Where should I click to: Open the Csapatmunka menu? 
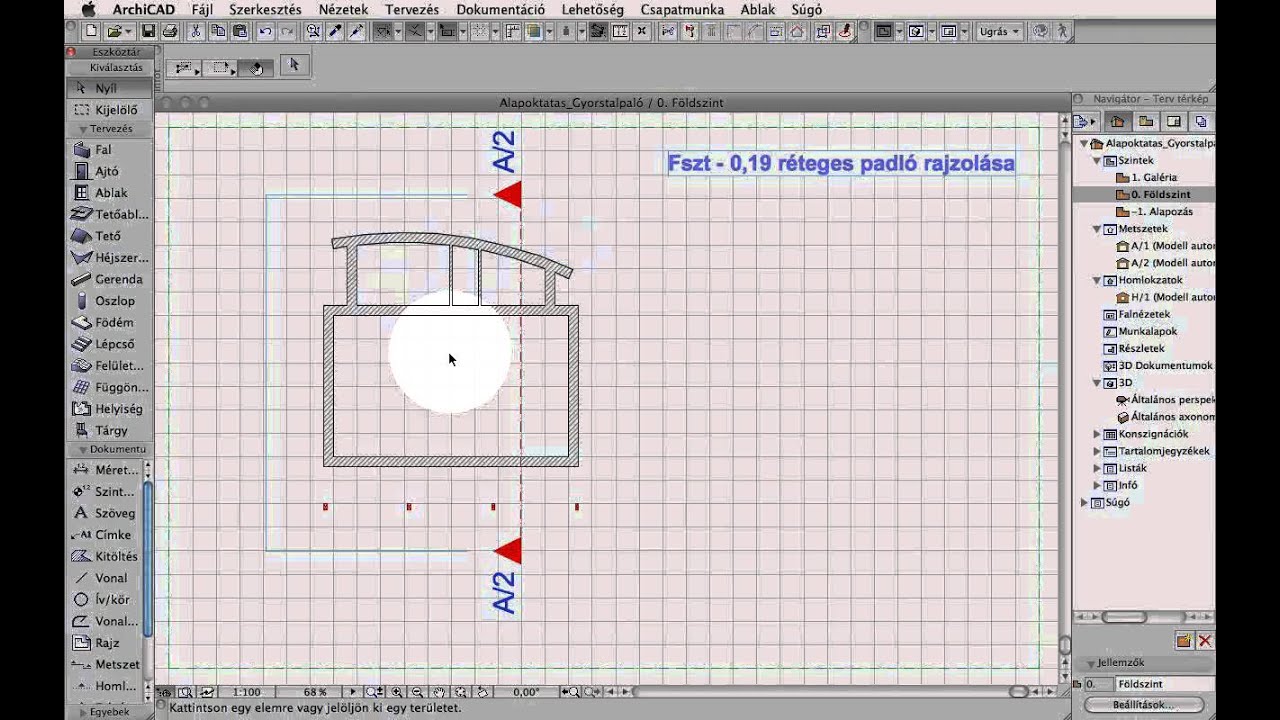[x=682, y=9]
